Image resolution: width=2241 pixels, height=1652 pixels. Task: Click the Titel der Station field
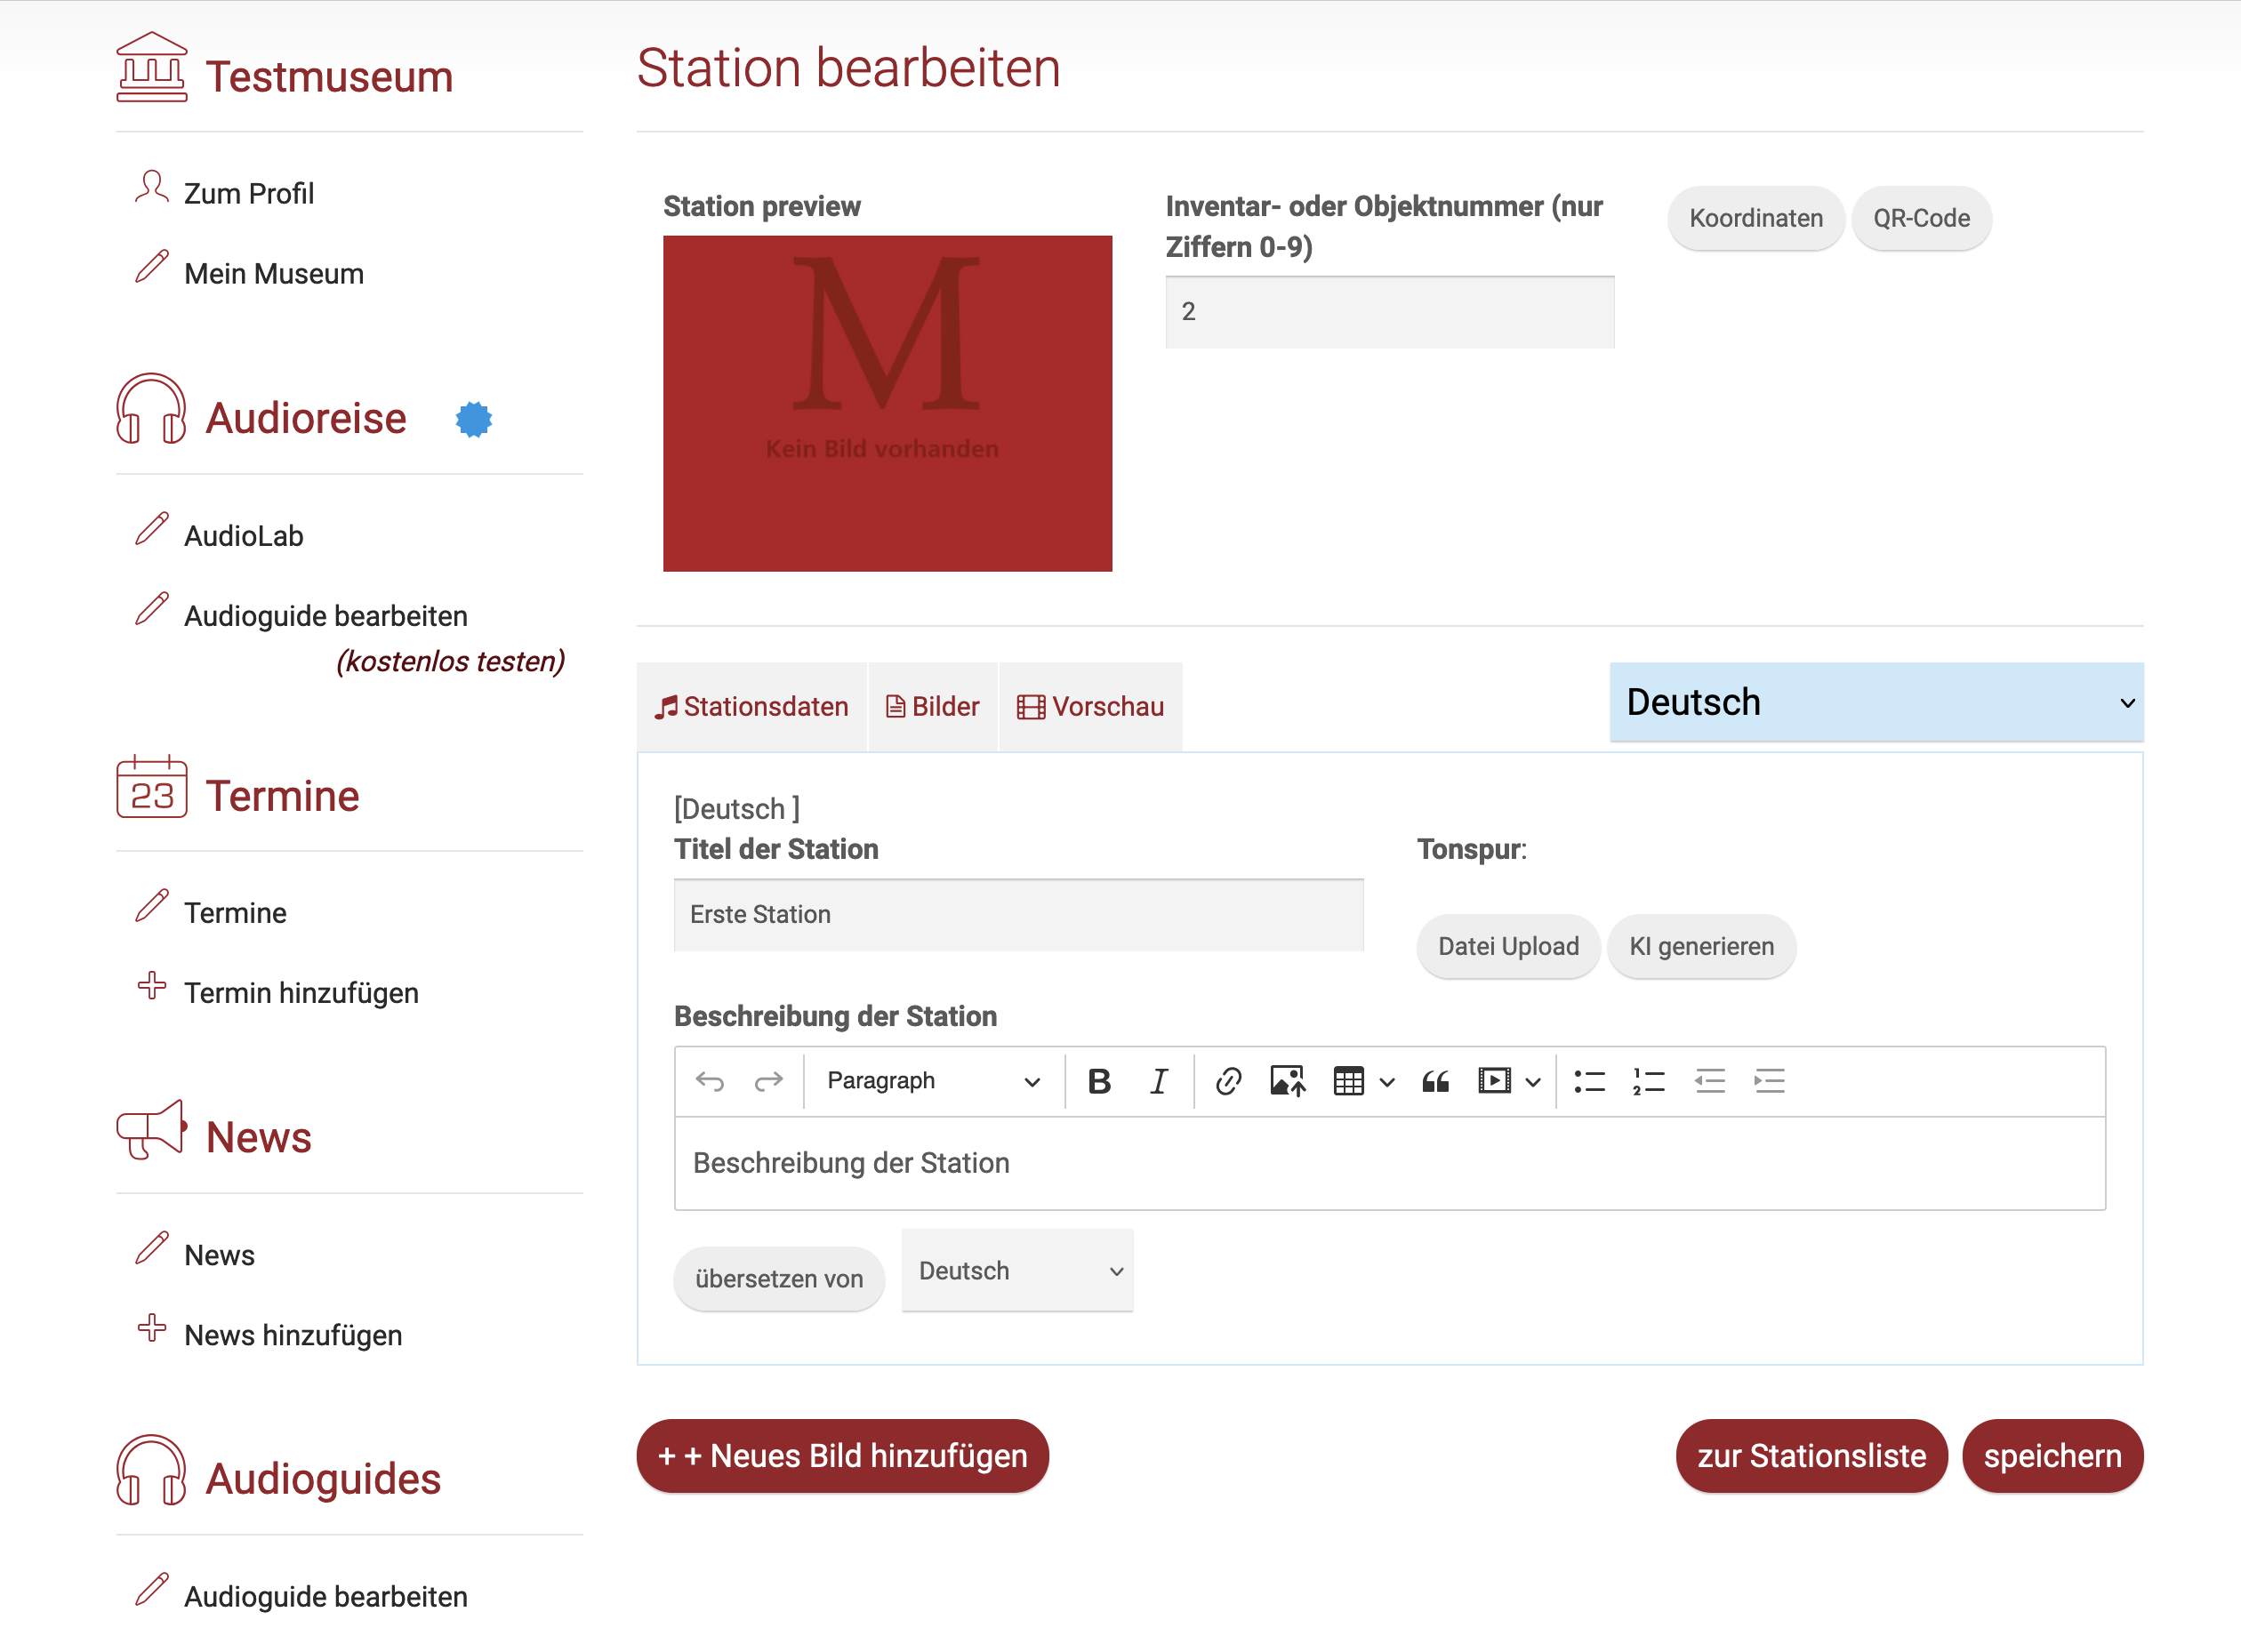(1018, 915)
